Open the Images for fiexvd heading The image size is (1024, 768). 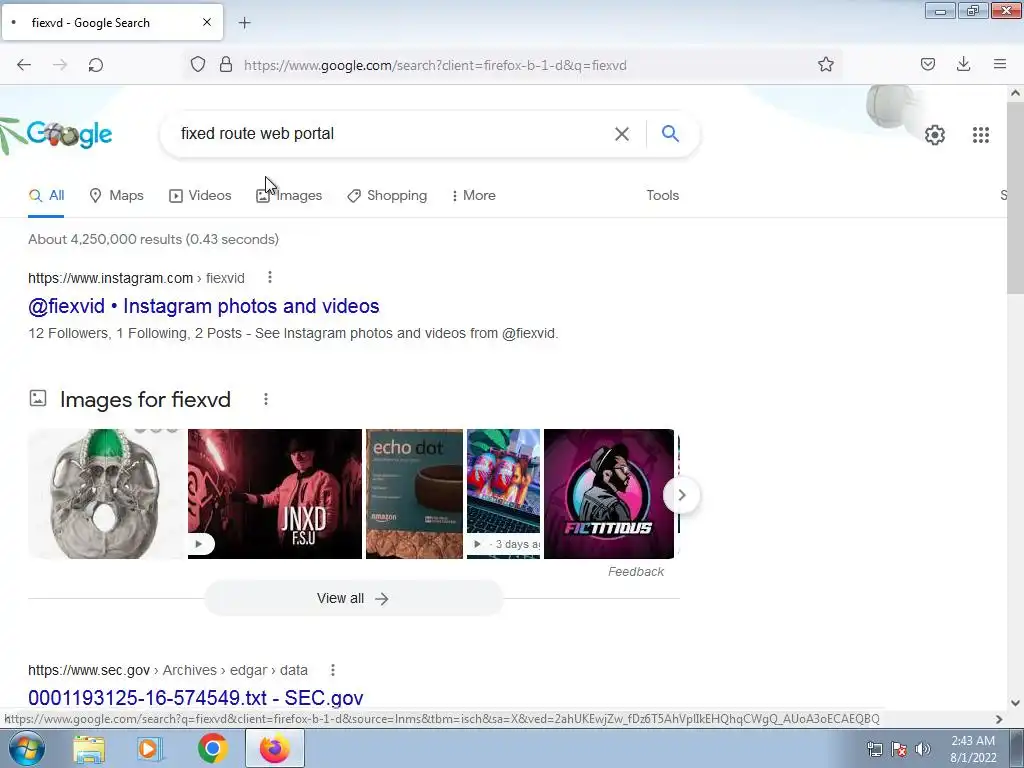pos(145,399)
